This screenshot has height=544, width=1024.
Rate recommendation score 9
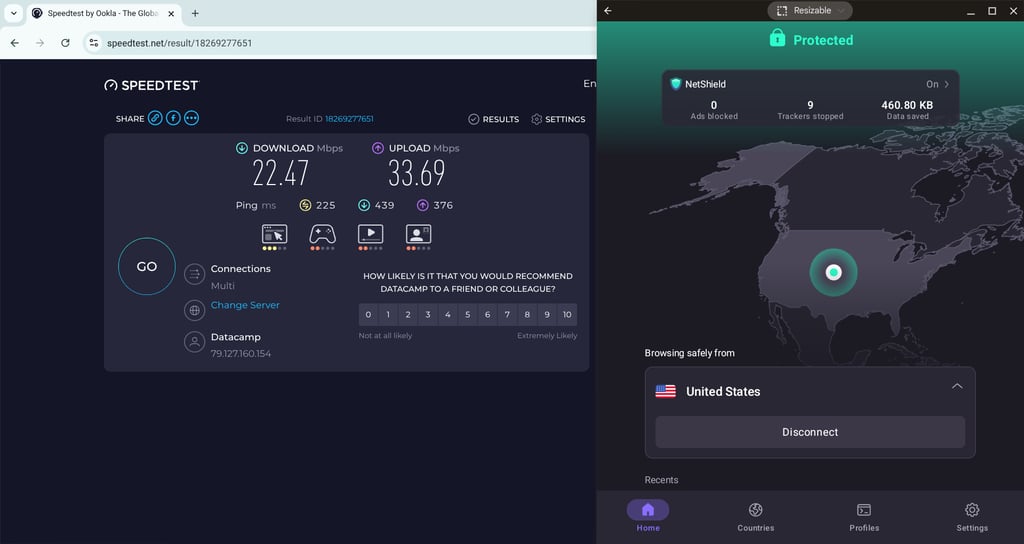coord(547,315)
